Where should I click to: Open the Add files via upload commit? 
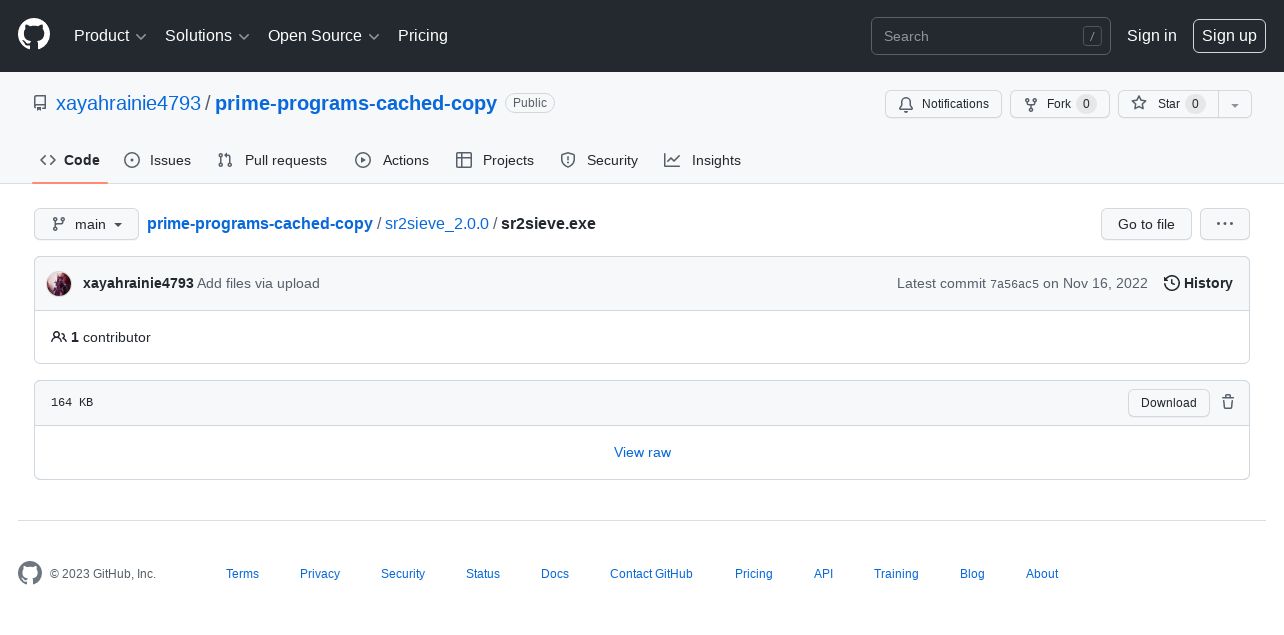pos(258,283)
